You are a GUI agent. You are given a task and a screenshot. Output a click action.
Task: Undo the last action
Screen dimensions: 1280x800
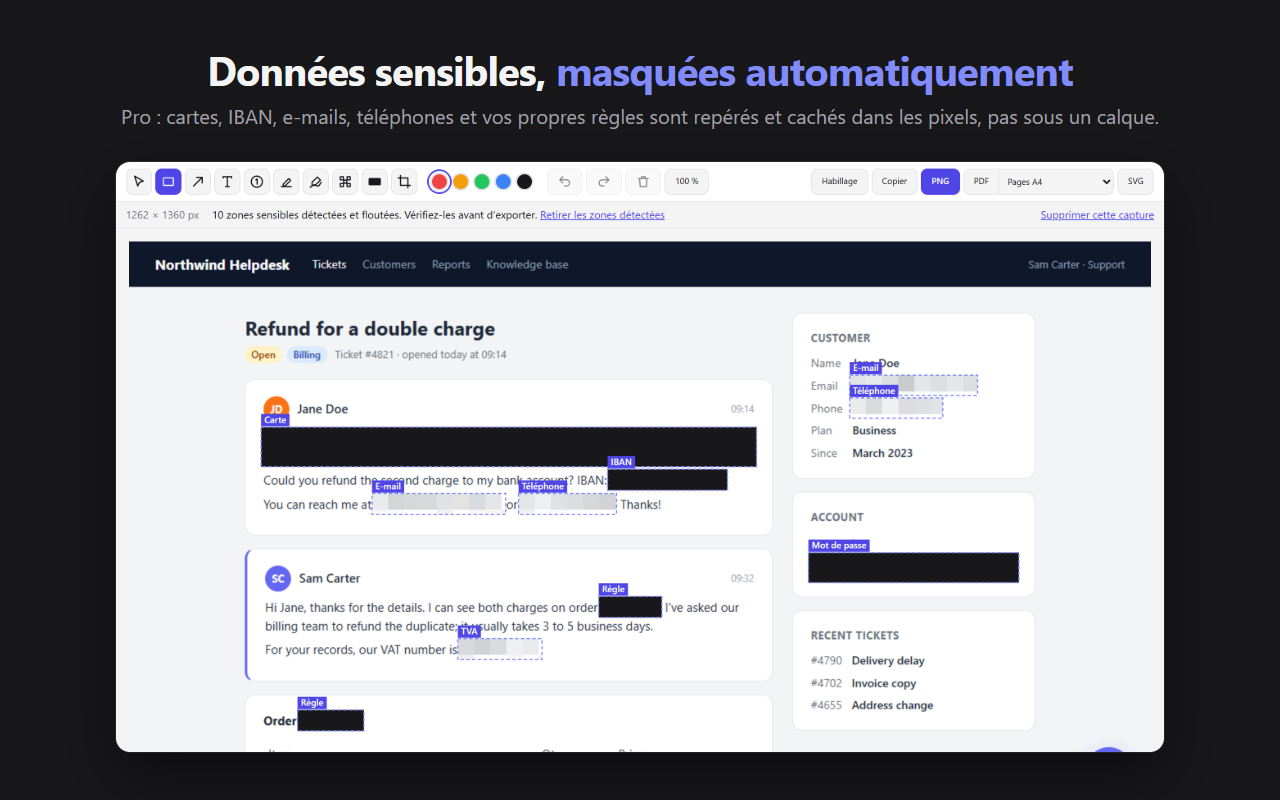tap(564, 182)
